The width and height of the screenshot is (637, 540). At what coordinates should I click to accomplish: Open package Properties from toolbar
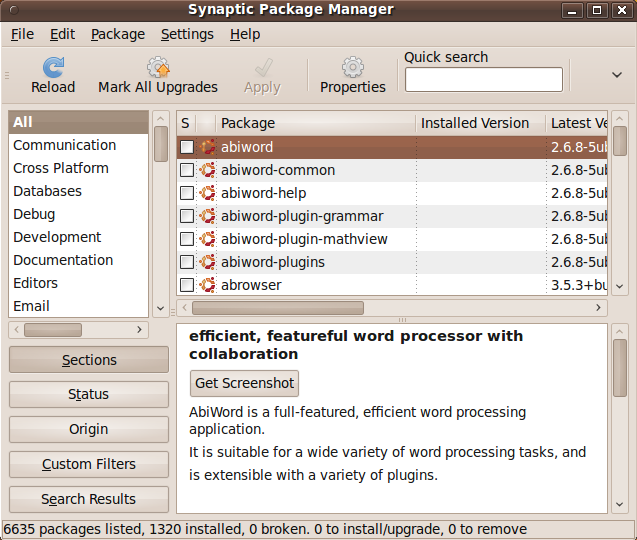point(353,76)
